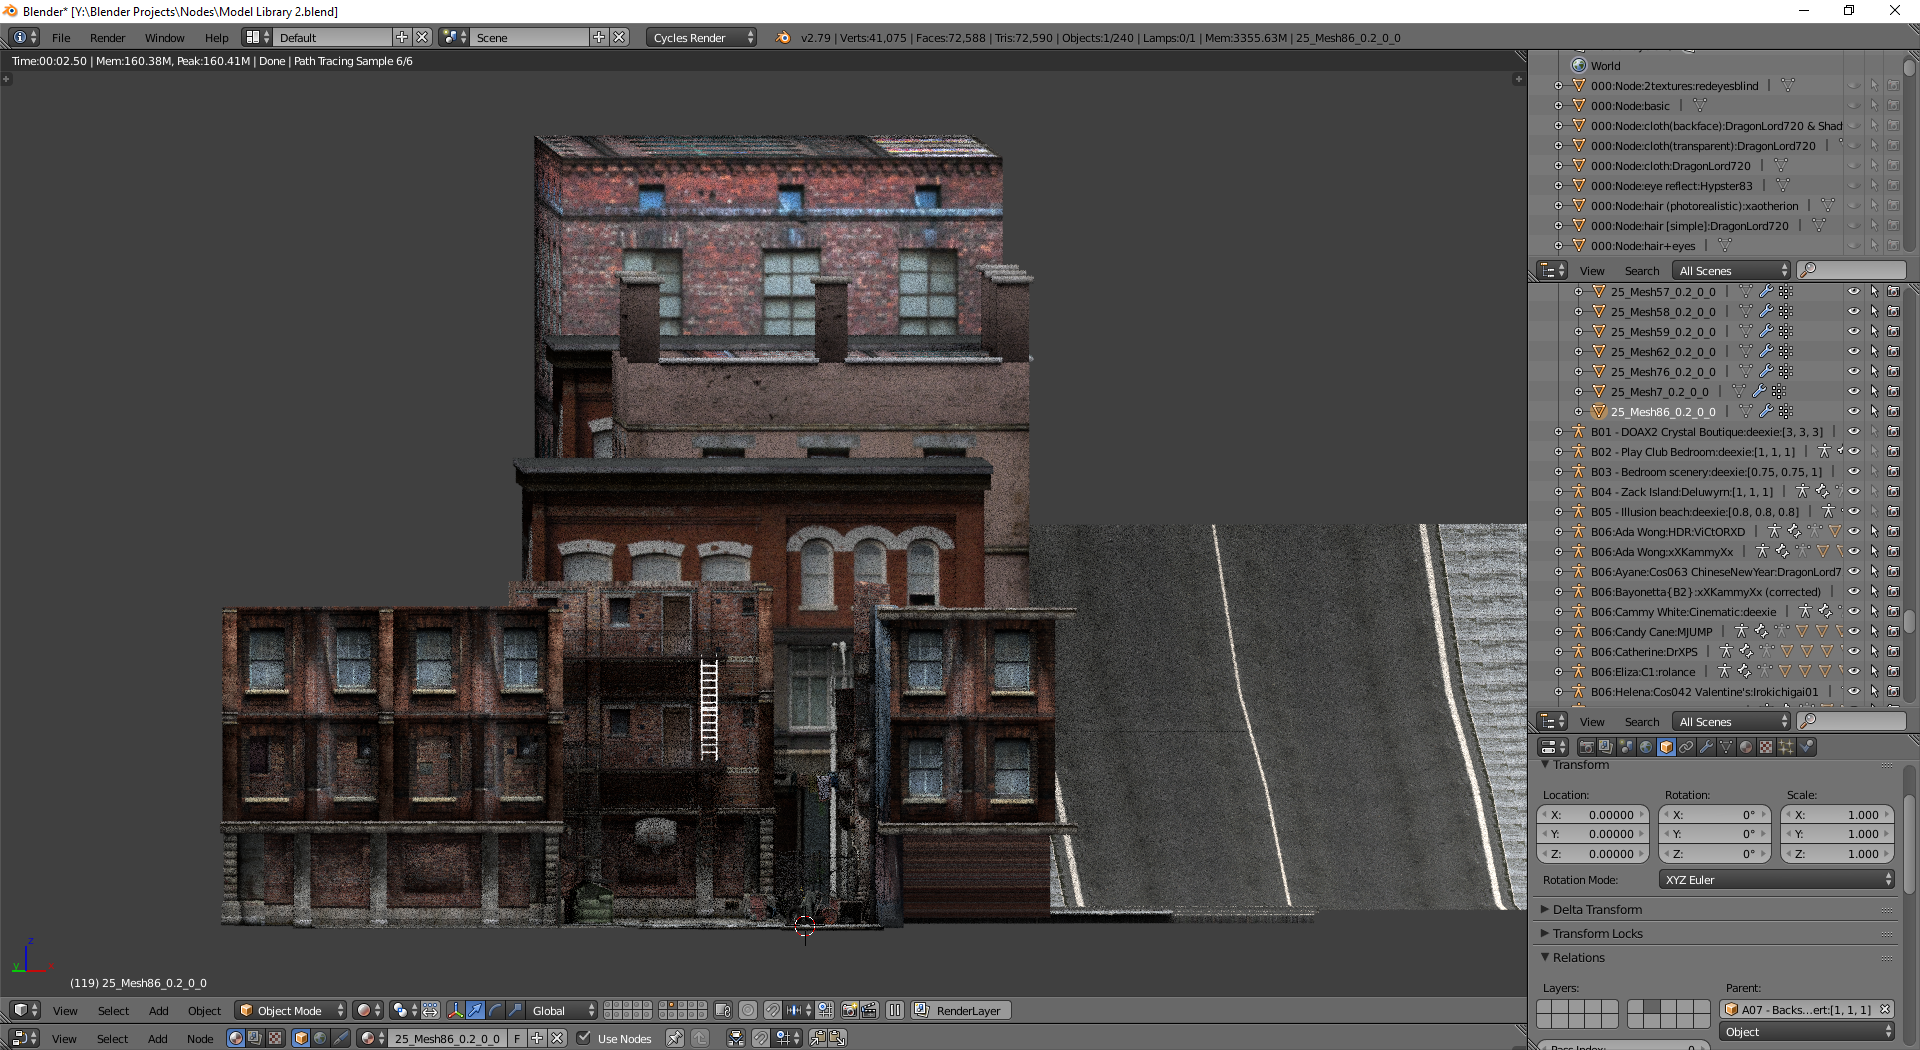Image resolution: width=1920 pixels, height=1050 pixels.
Task: Click Scale Z value field
Action: pyautogui.click(x=1838, y=854)
